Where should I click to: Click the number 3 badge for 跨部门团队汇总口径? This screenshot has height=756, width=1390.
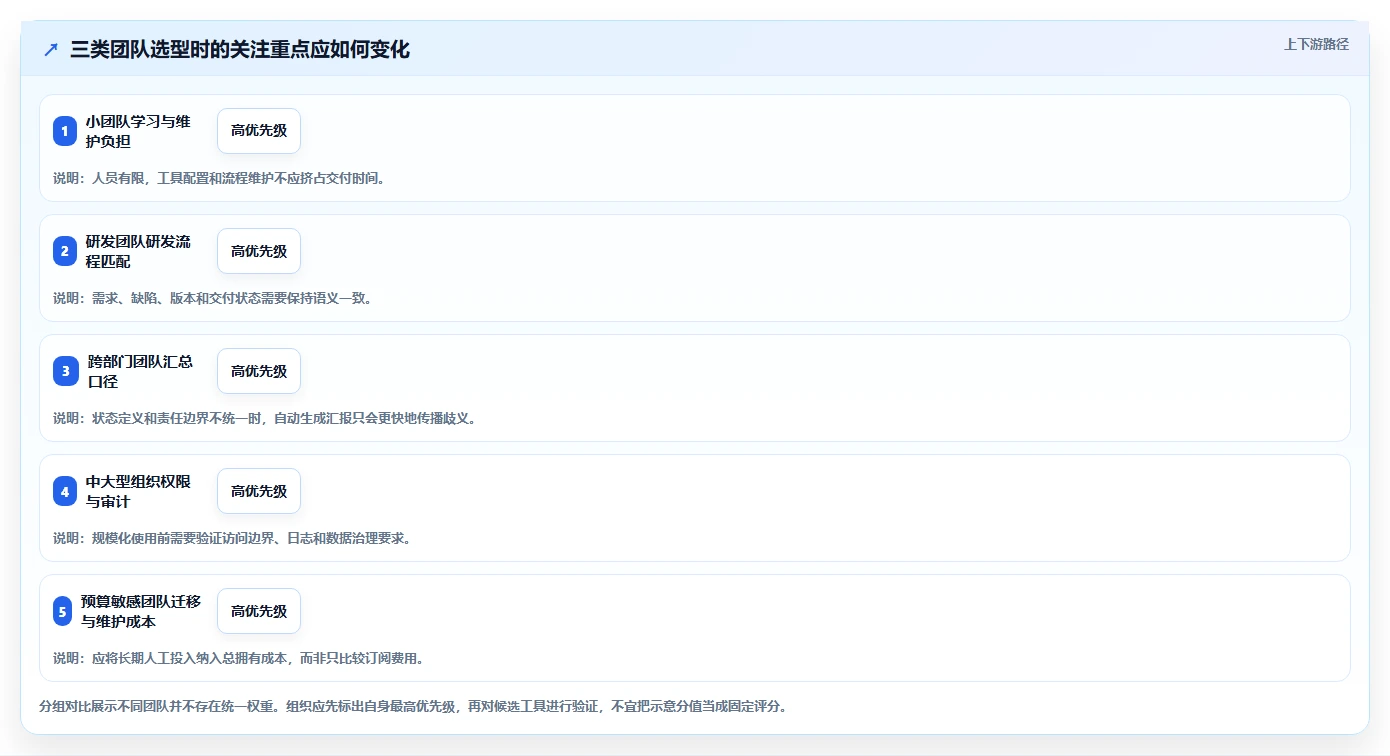tap(65, 371)
